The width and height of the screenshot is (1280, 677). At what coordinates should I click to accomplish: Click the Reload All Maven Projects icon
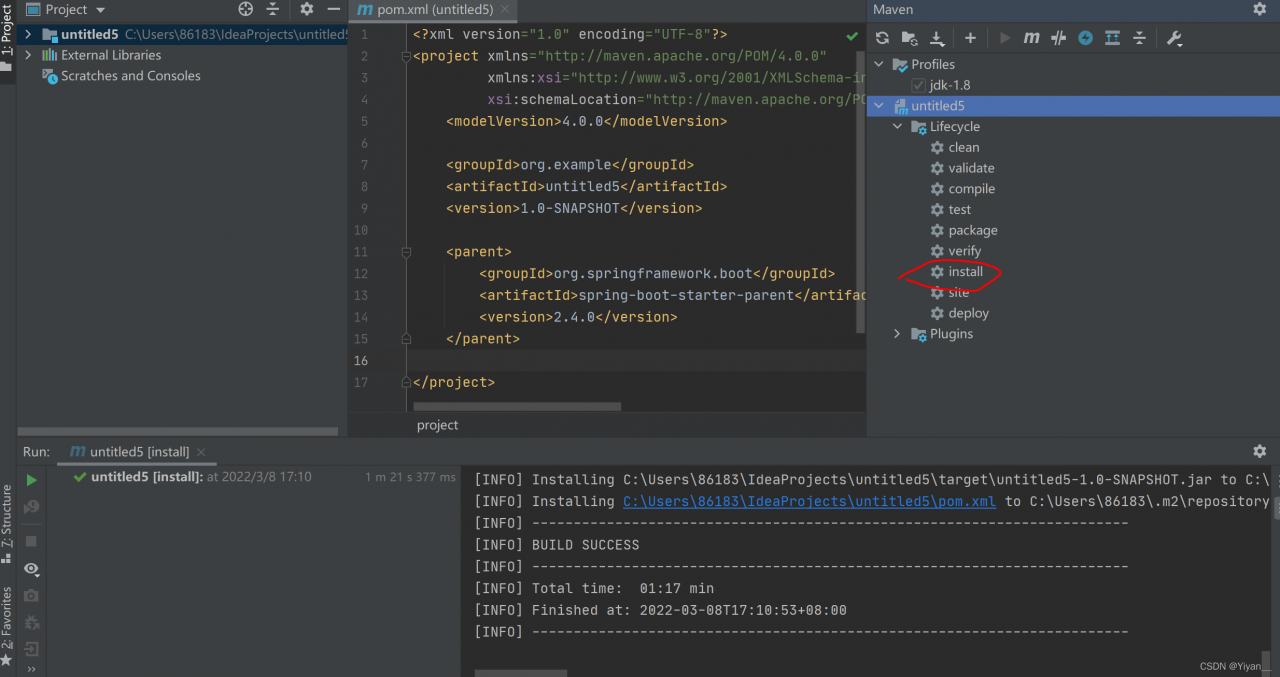pyautogui.click(x=882, y=37)
